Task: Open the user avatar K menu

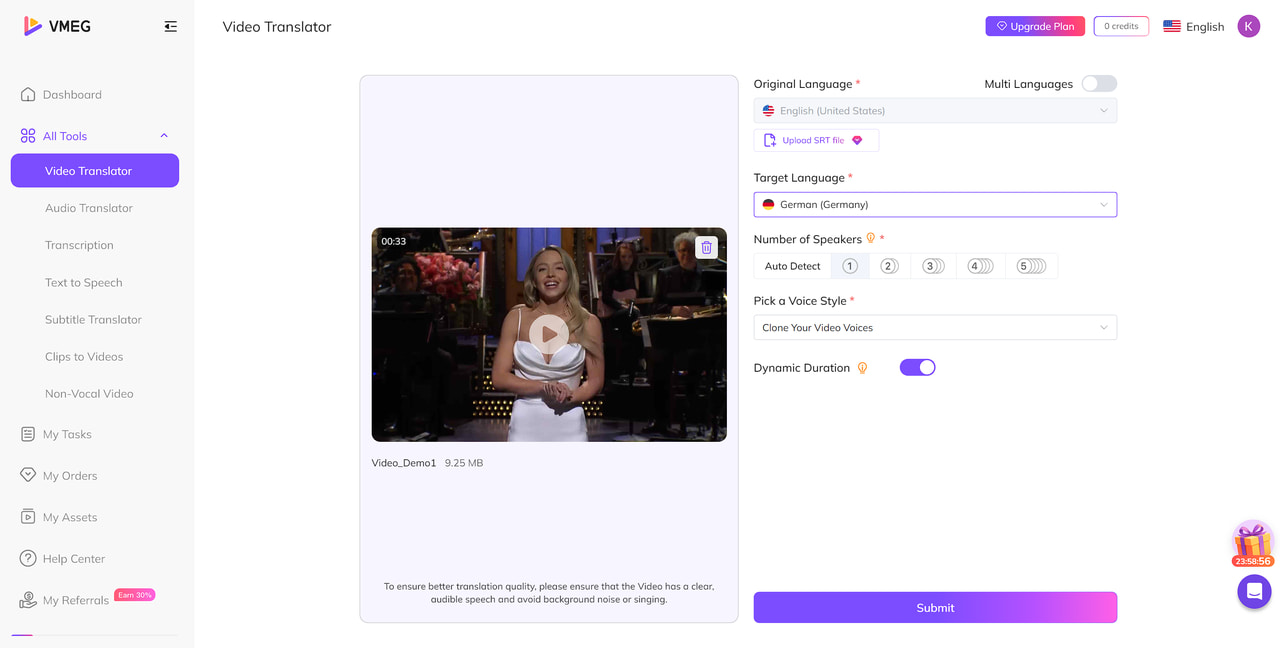Action: click(1248, 27)
